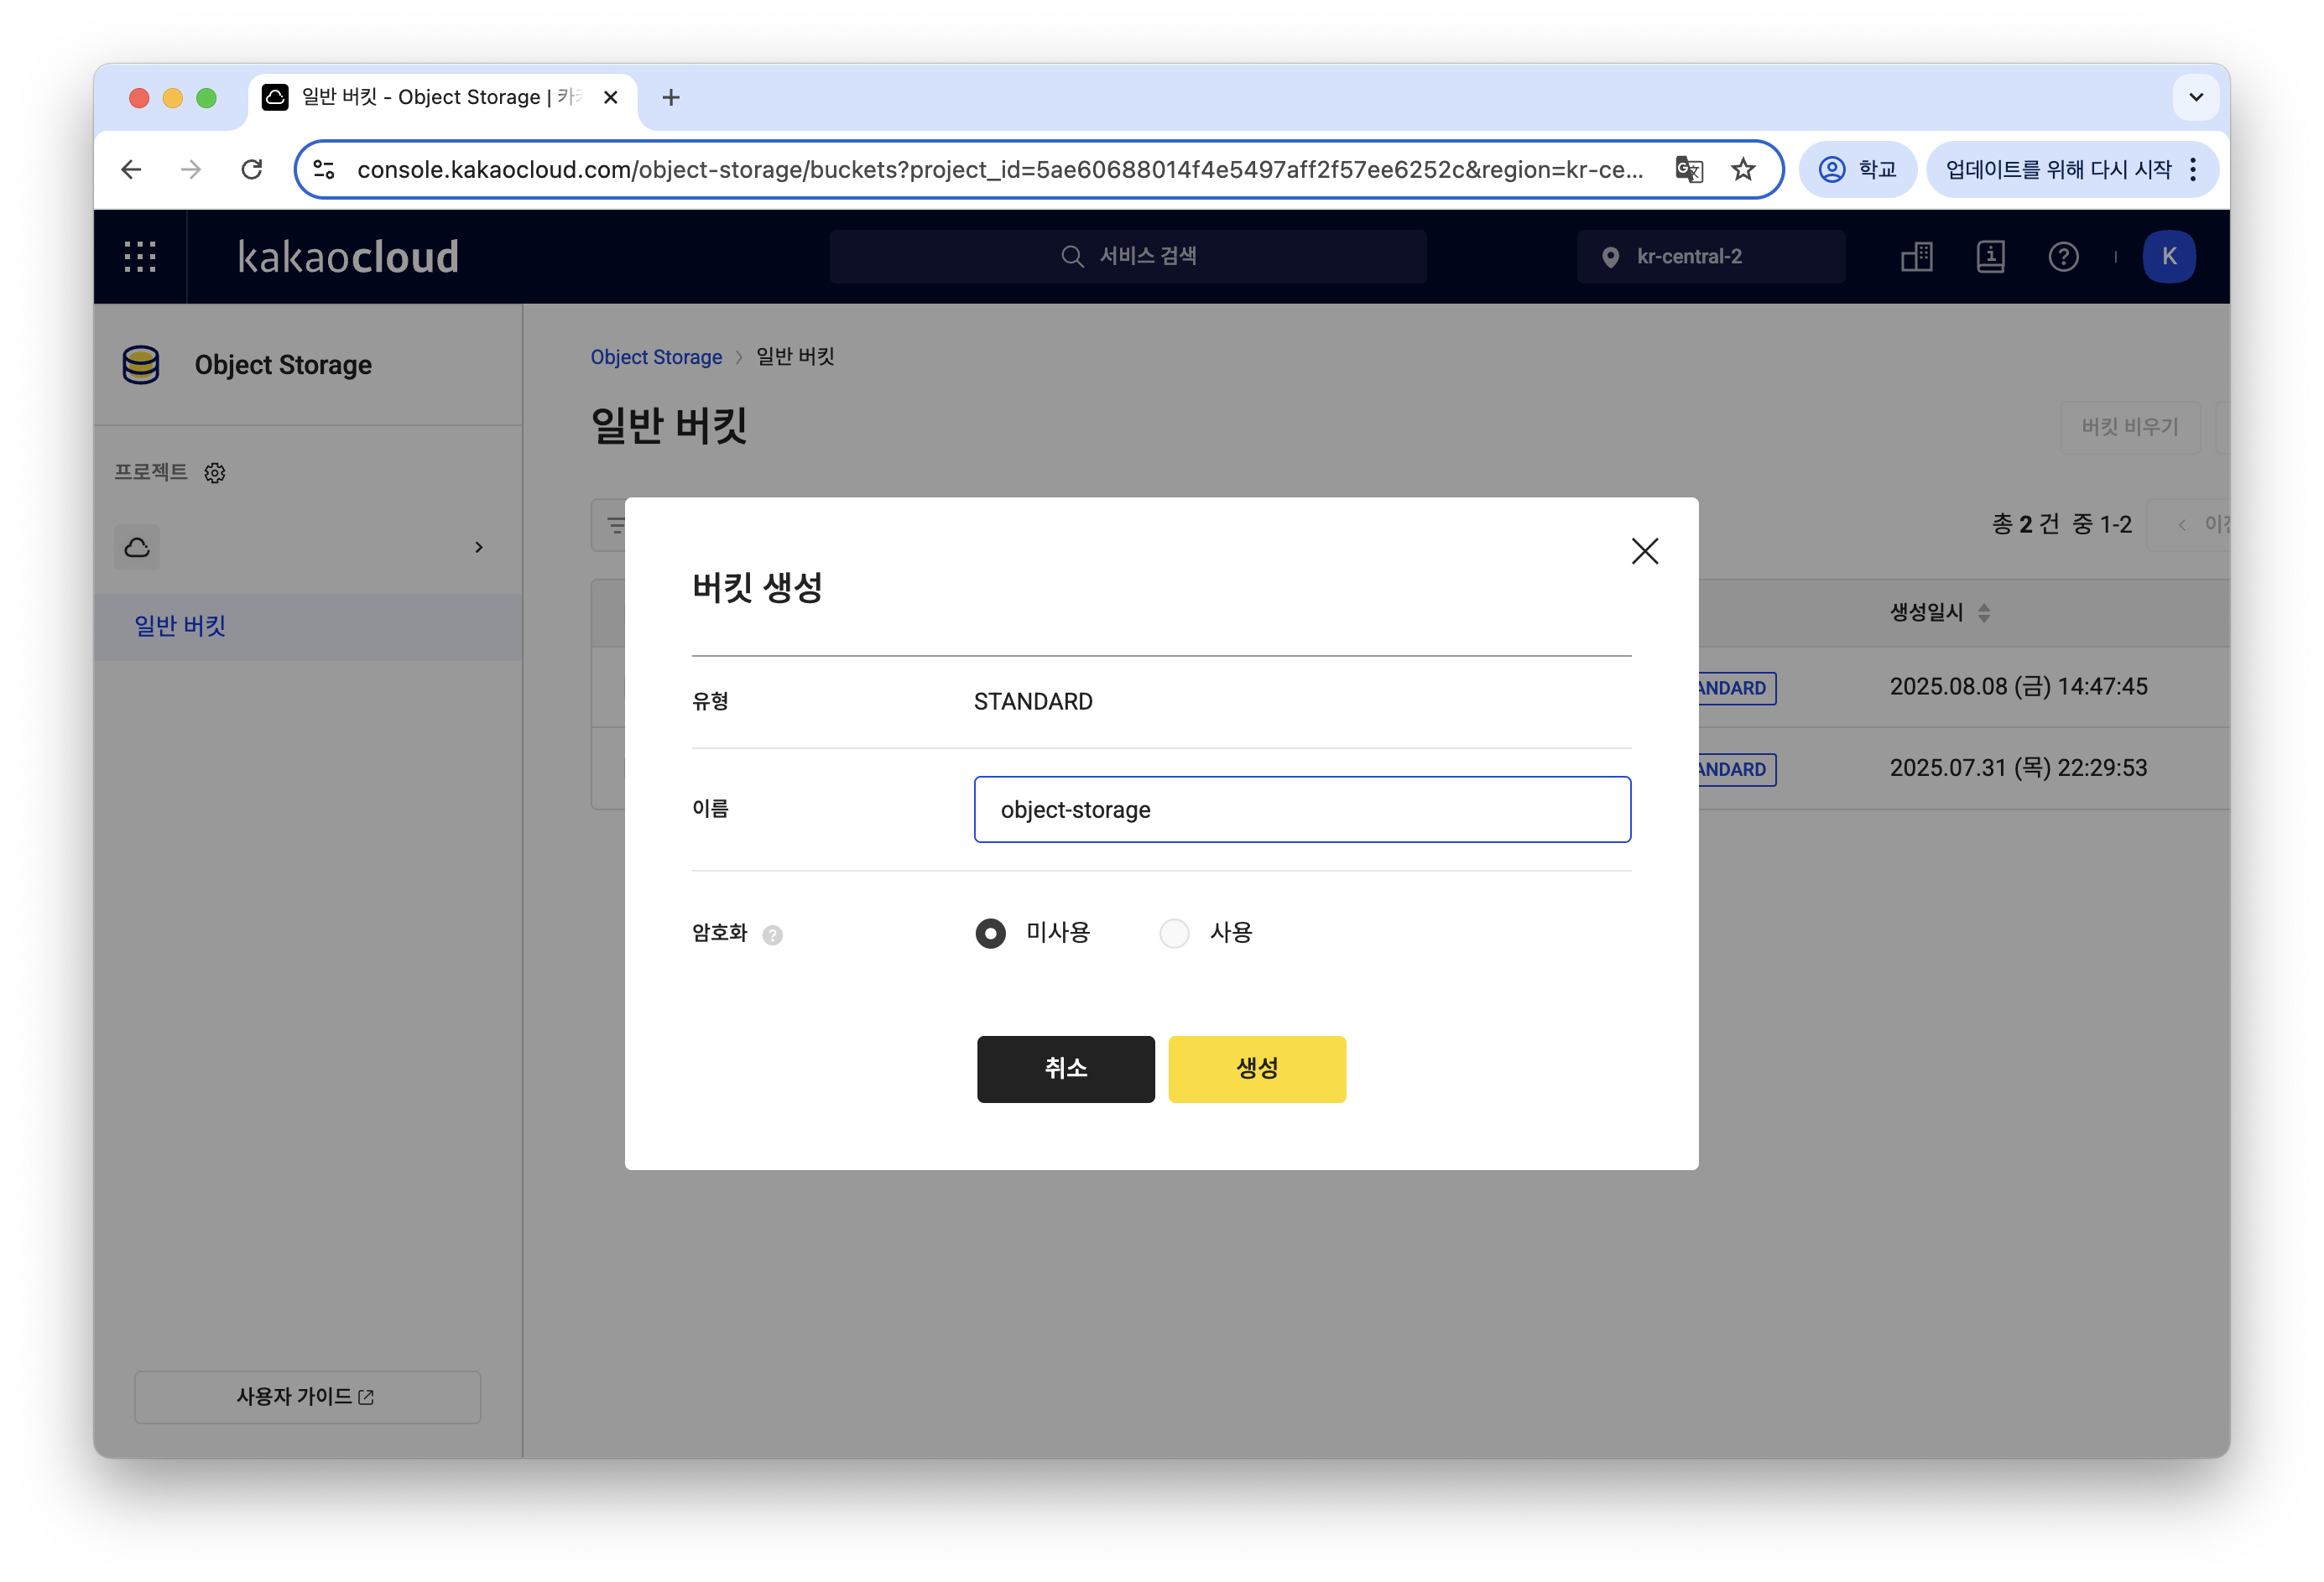The height and width of the screenshot is (1582, 2324).
Task: Select the 미사용 encryption radio button
Action: 990,933
